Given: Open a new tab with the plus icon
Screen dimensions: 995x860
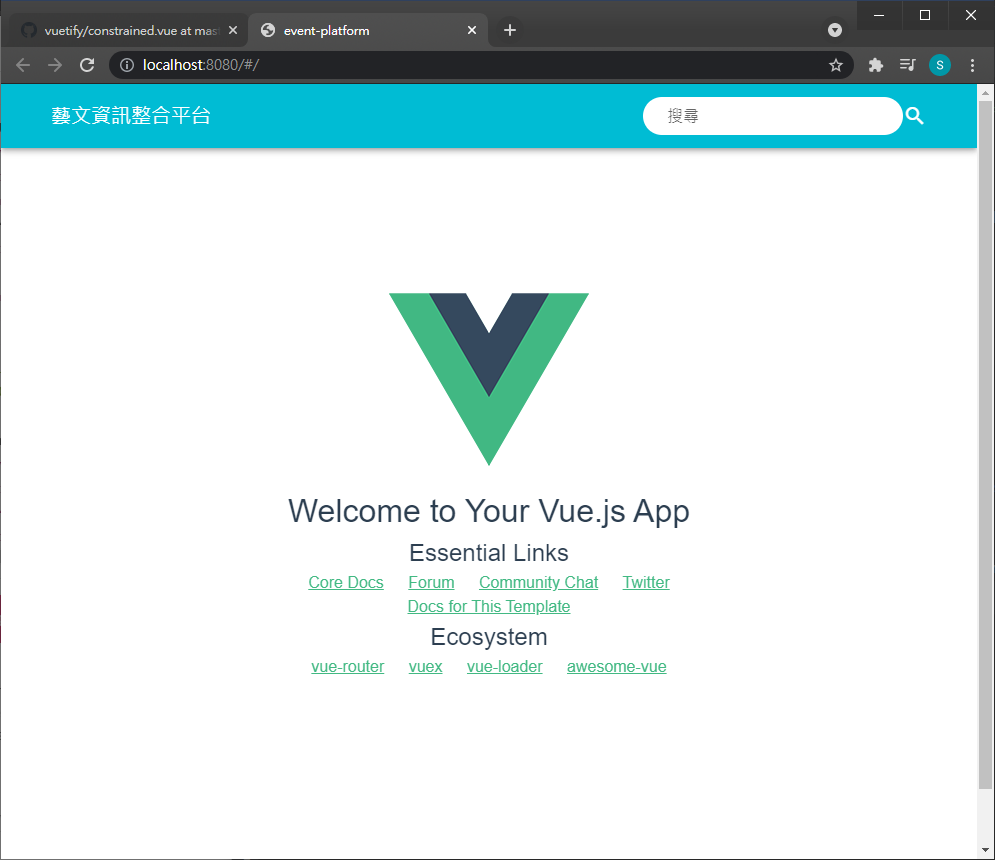Looking at the screenshot, I should [510, 30].
